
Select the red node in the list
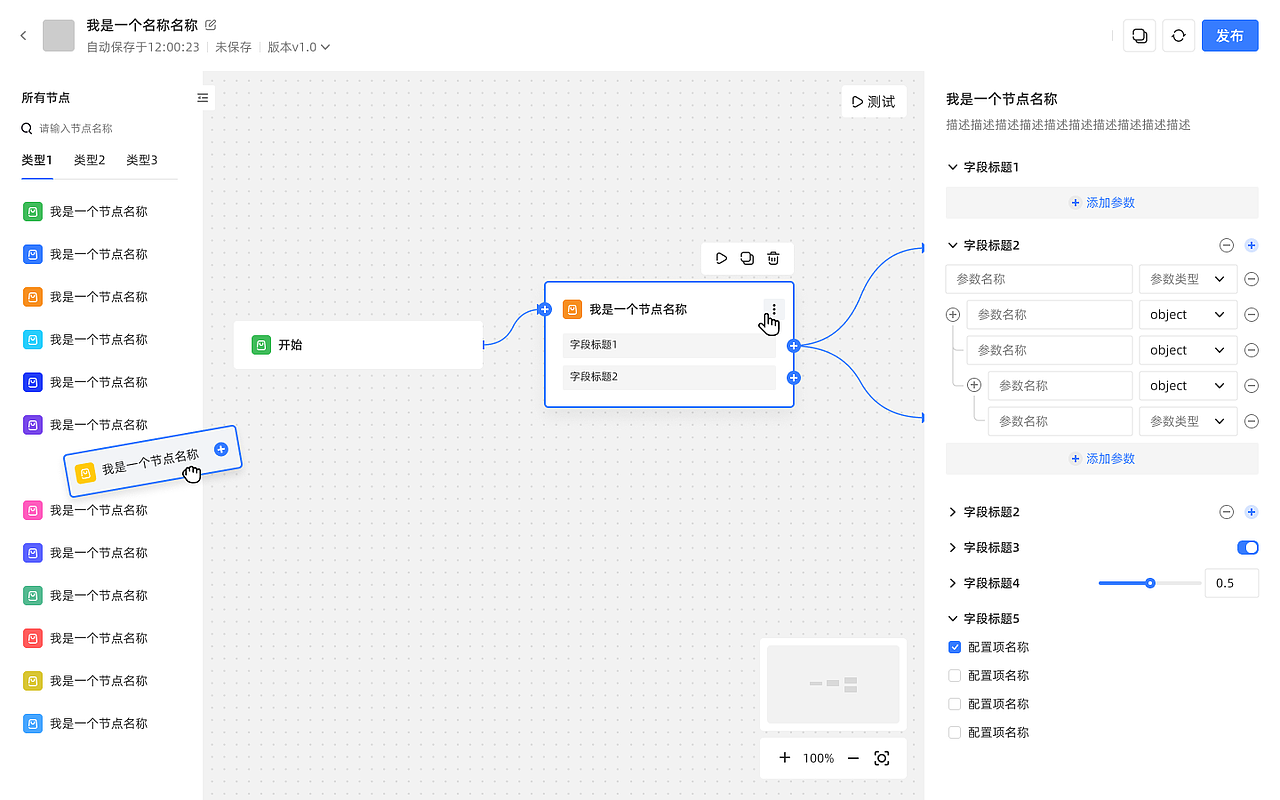32,638
